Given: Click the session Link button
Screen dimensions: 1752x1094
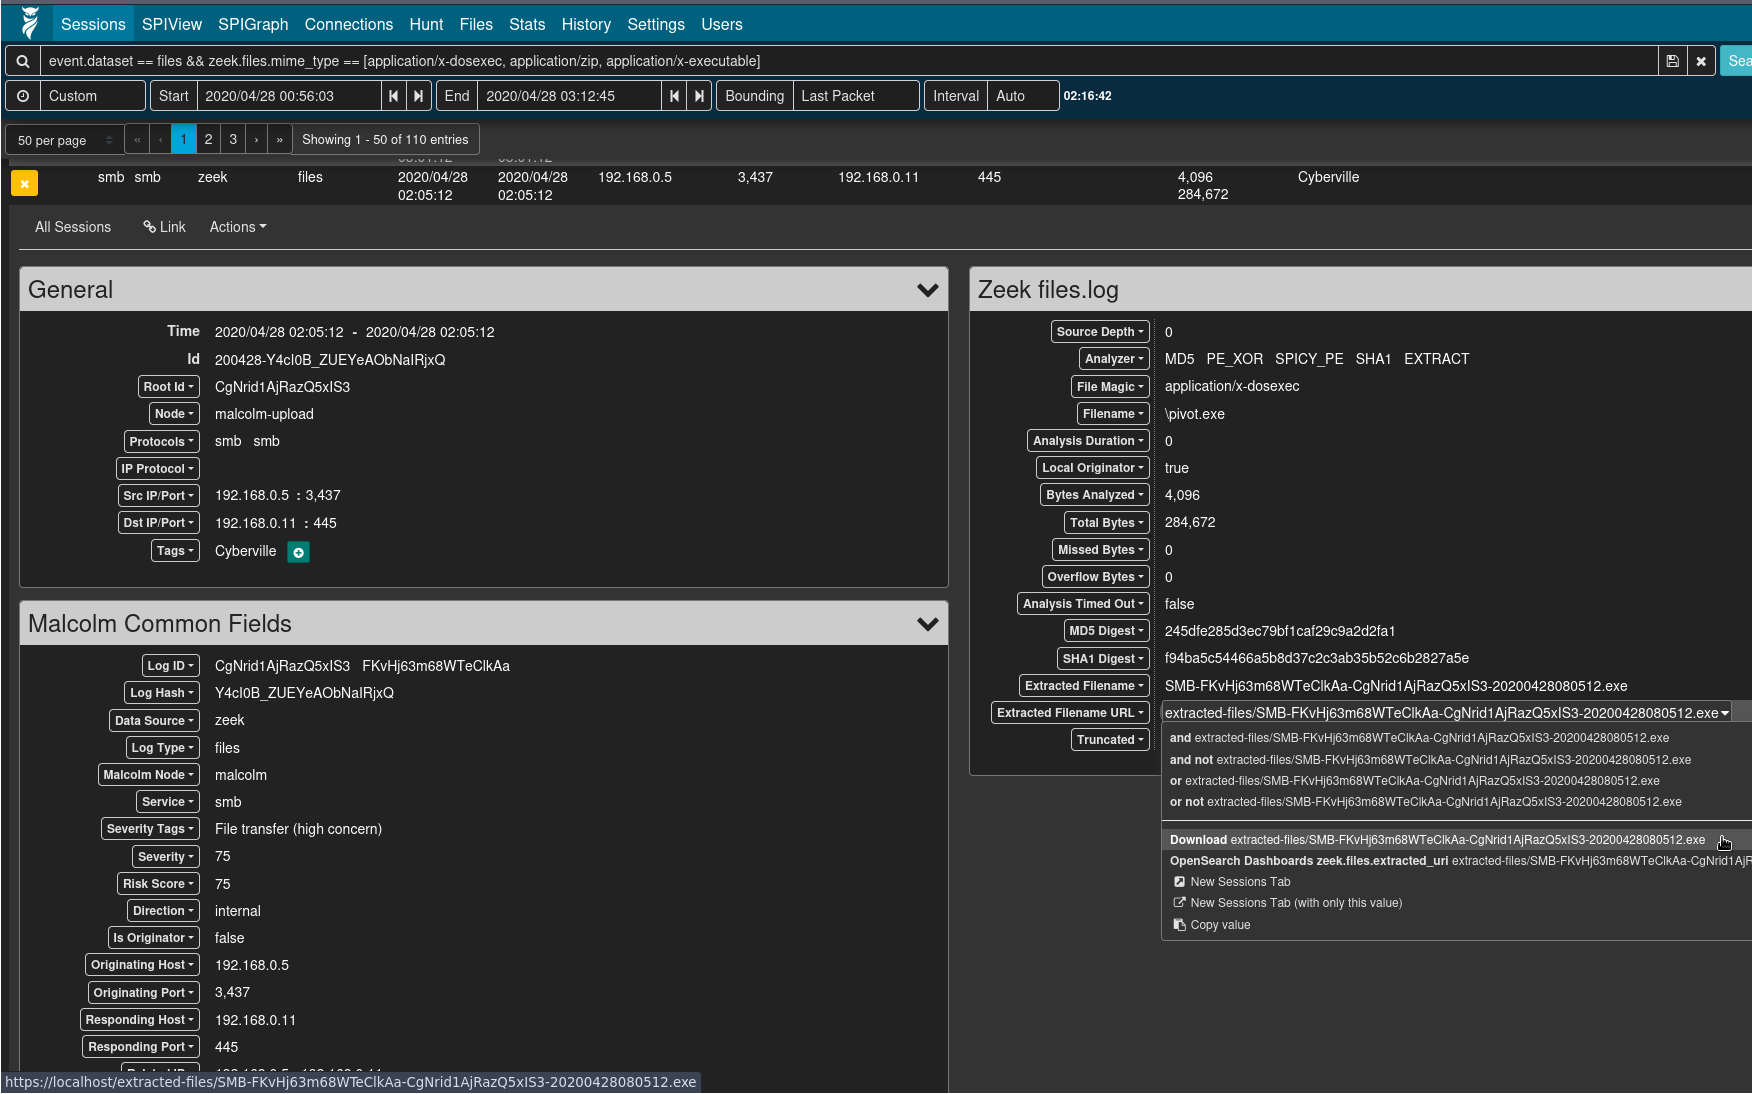Looking at the screenshot, I should click(164, 227).
